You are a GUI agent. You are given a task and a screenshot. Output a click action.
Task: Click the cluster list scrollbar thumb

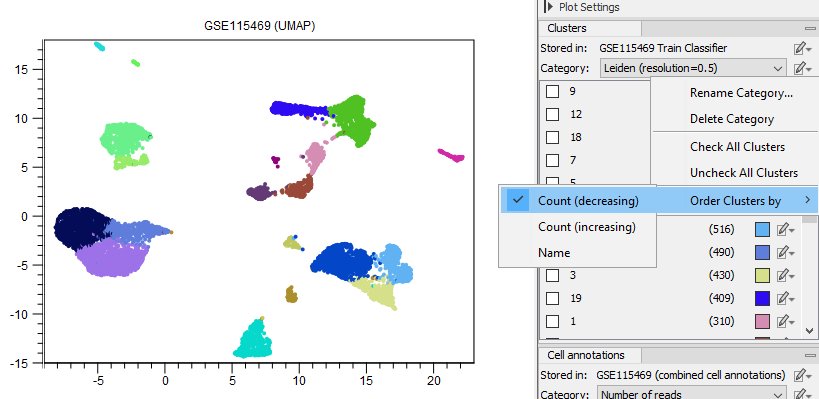click(810, 218)
